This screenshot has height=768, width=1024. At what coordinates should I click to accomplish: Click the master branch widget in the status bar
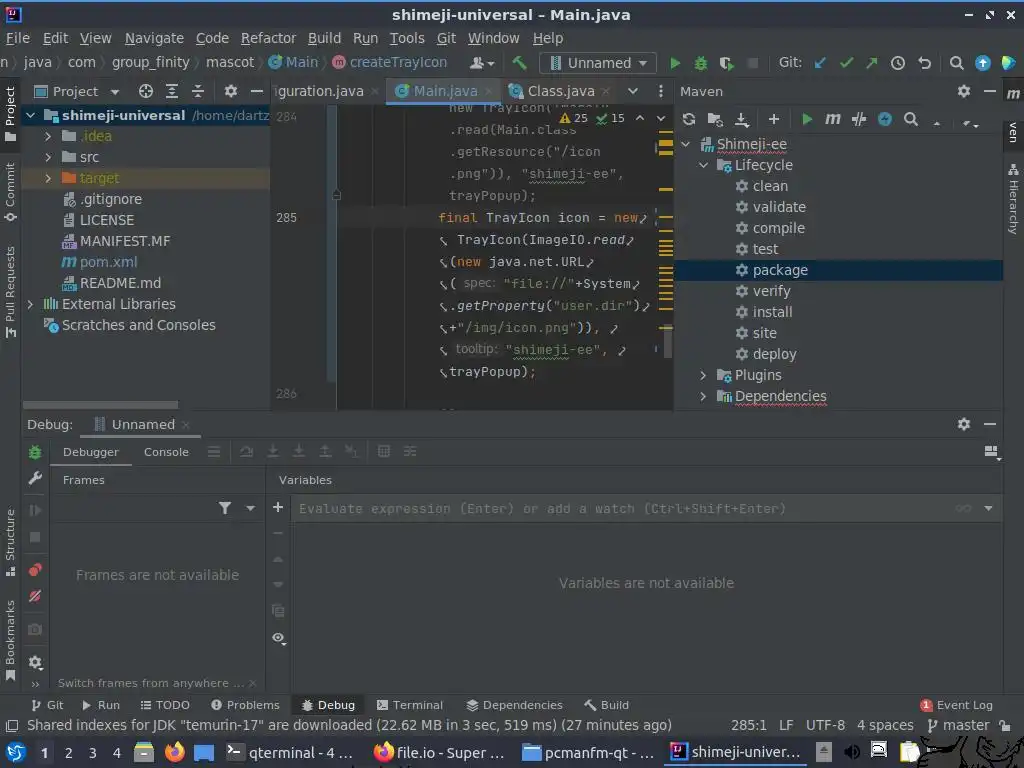pyautogui.click(x=959, y=726)
